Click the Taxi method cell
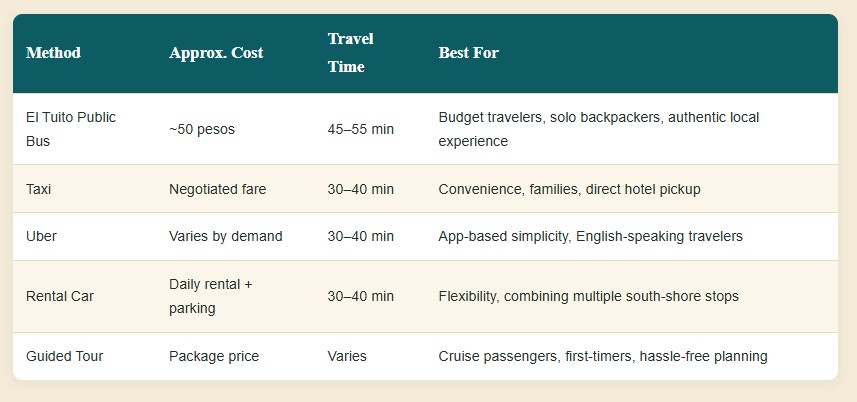857x402 pixels. (38, 189)
